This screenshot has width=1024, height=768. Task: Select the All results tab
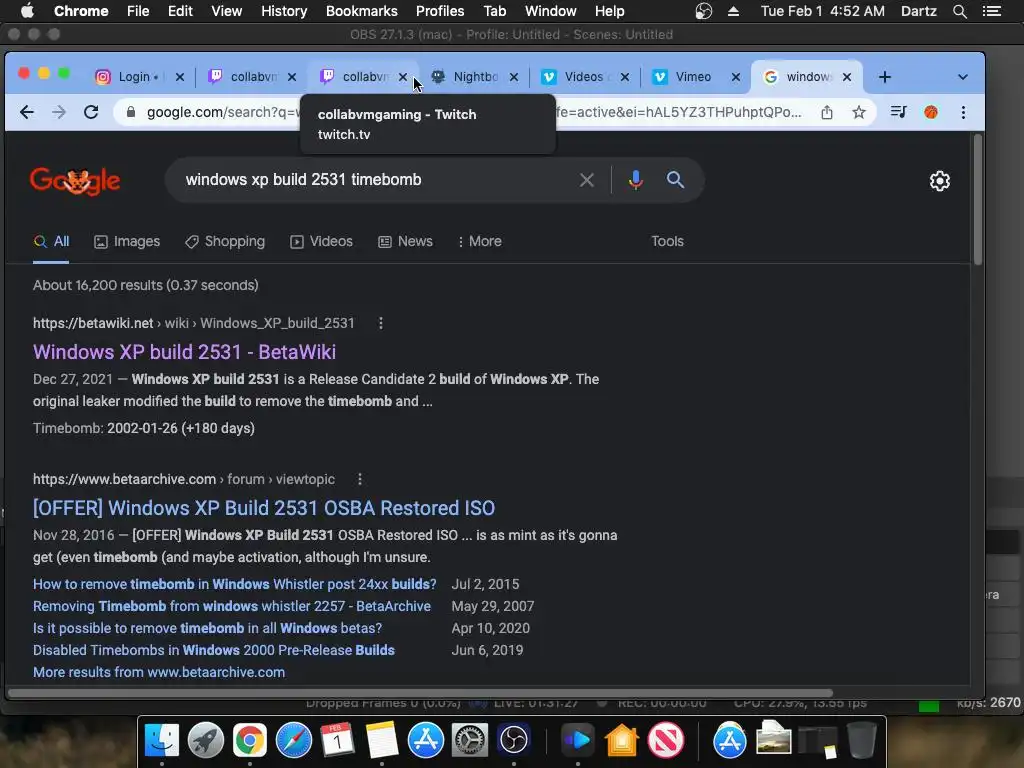[x=51, y=242]
